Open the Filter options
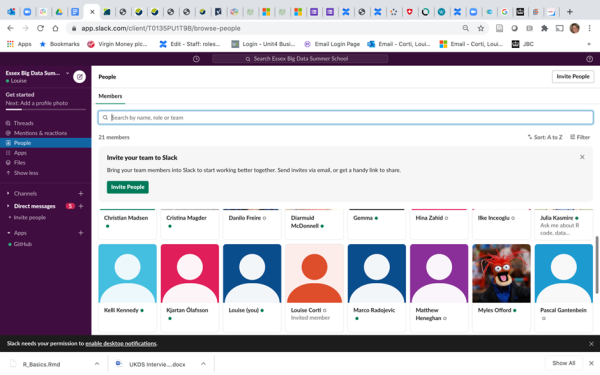Screen dimensions: 600x375 click(x=580, y=137)
